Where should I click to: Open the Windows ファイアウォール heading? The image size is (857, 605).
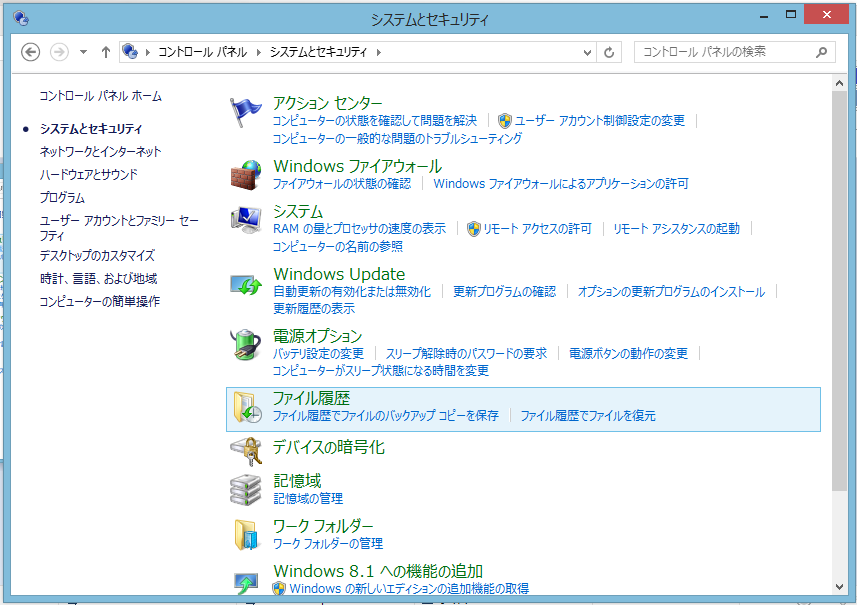tap(357, 166)
